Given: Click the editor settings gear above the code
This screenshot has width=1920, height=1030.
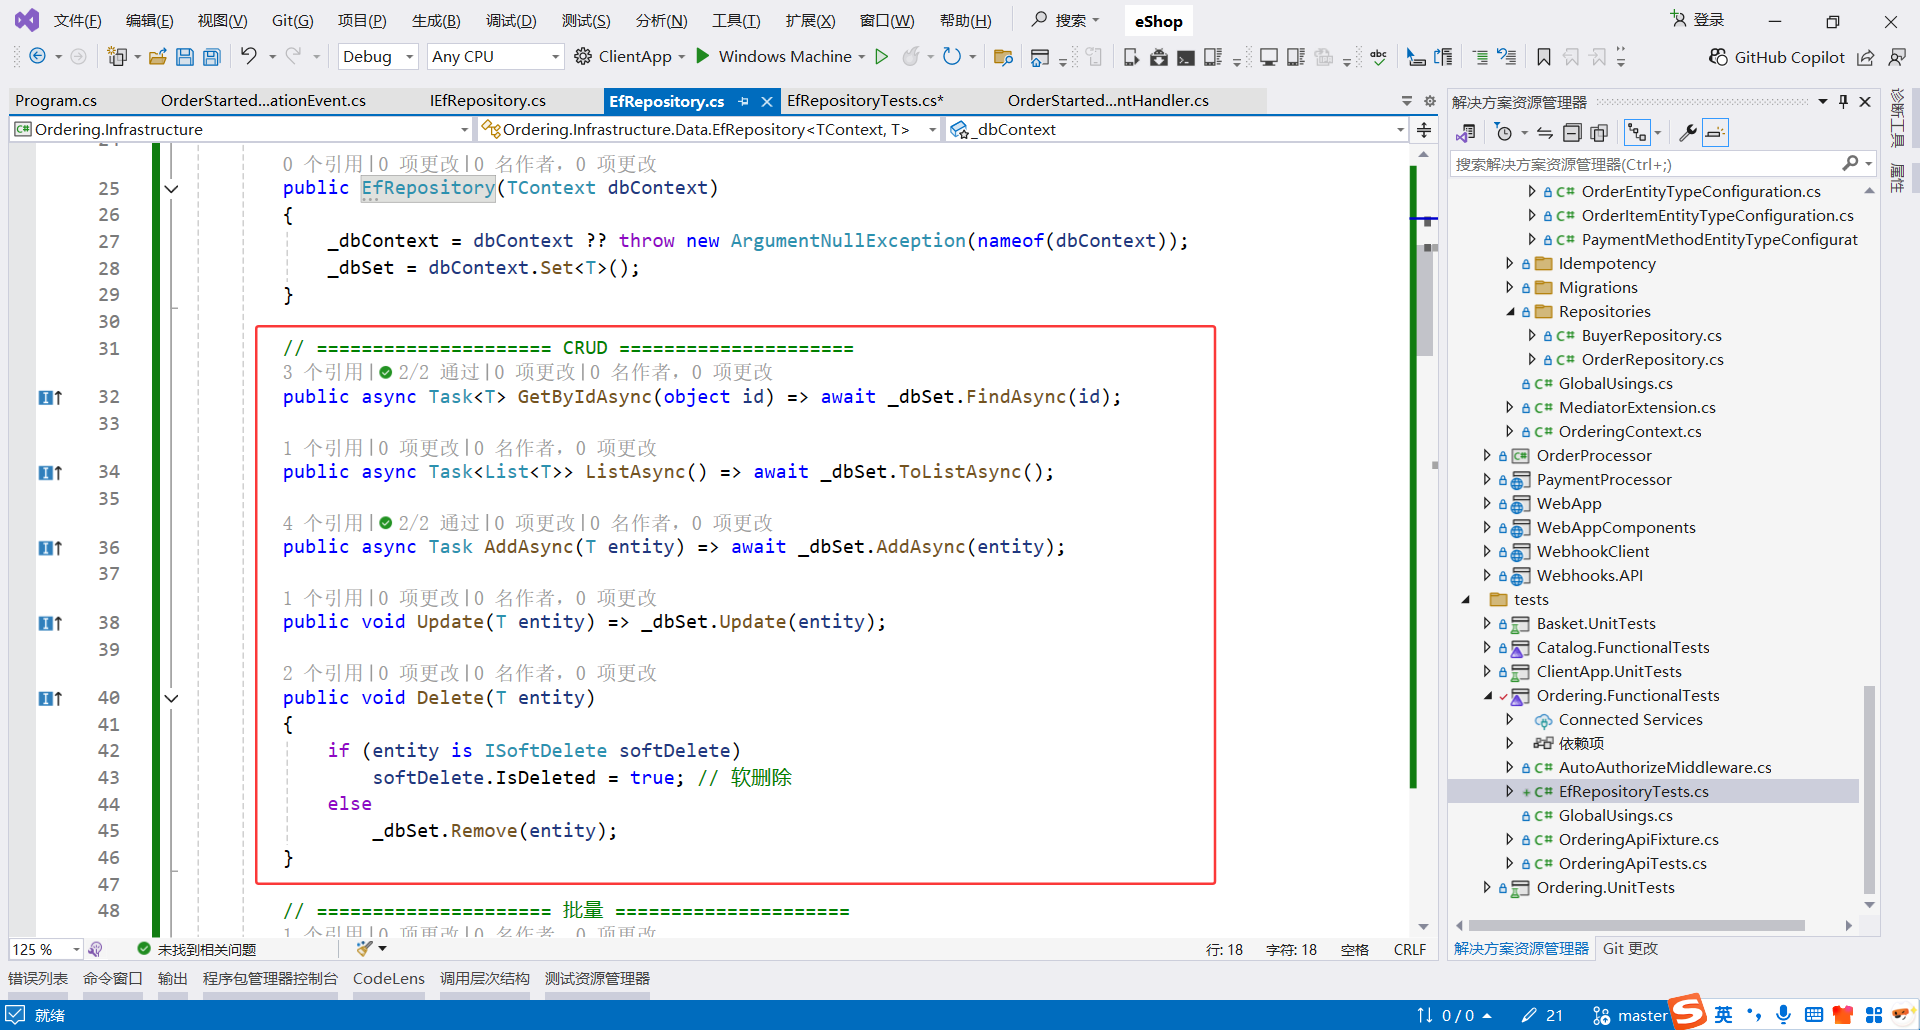Looking at the screenshot, I should pyautogui.click(x=1430, y=101).
